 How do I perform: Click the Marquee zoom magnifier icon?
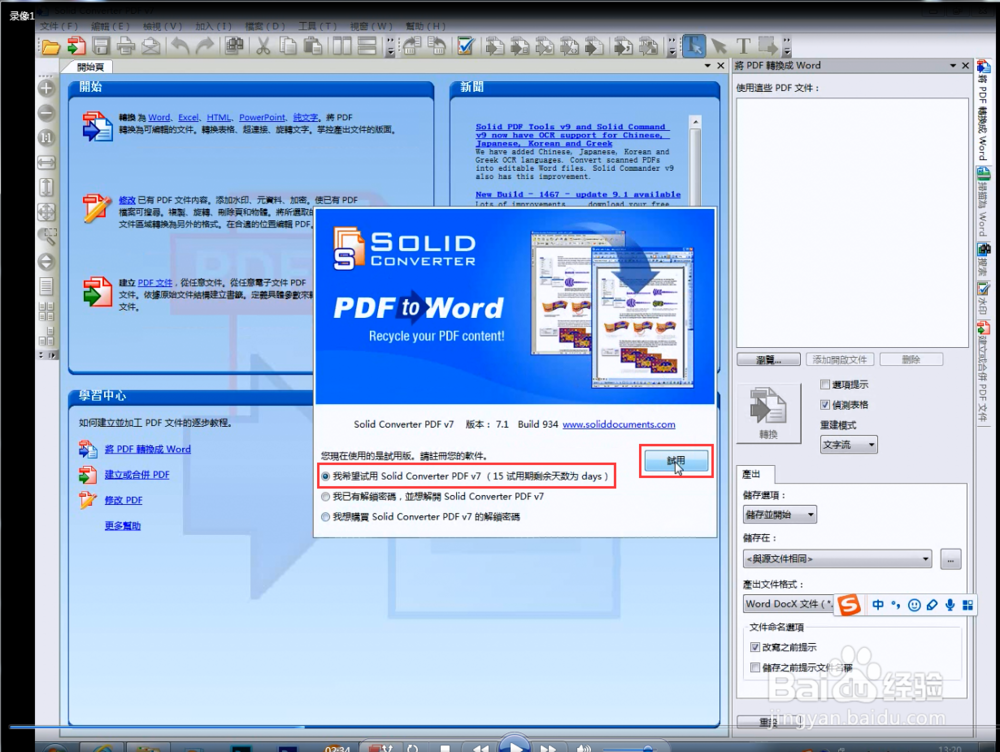click(47, 237)
